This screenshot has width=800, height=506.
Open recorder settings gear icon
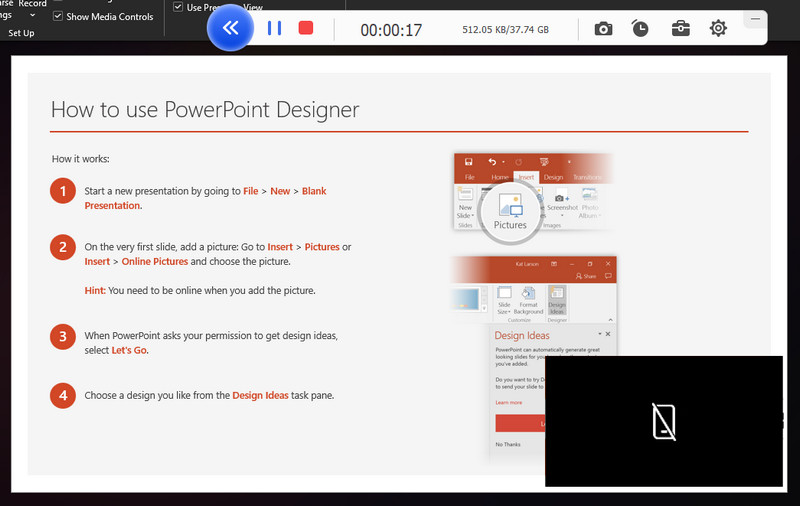click(718, 28)
